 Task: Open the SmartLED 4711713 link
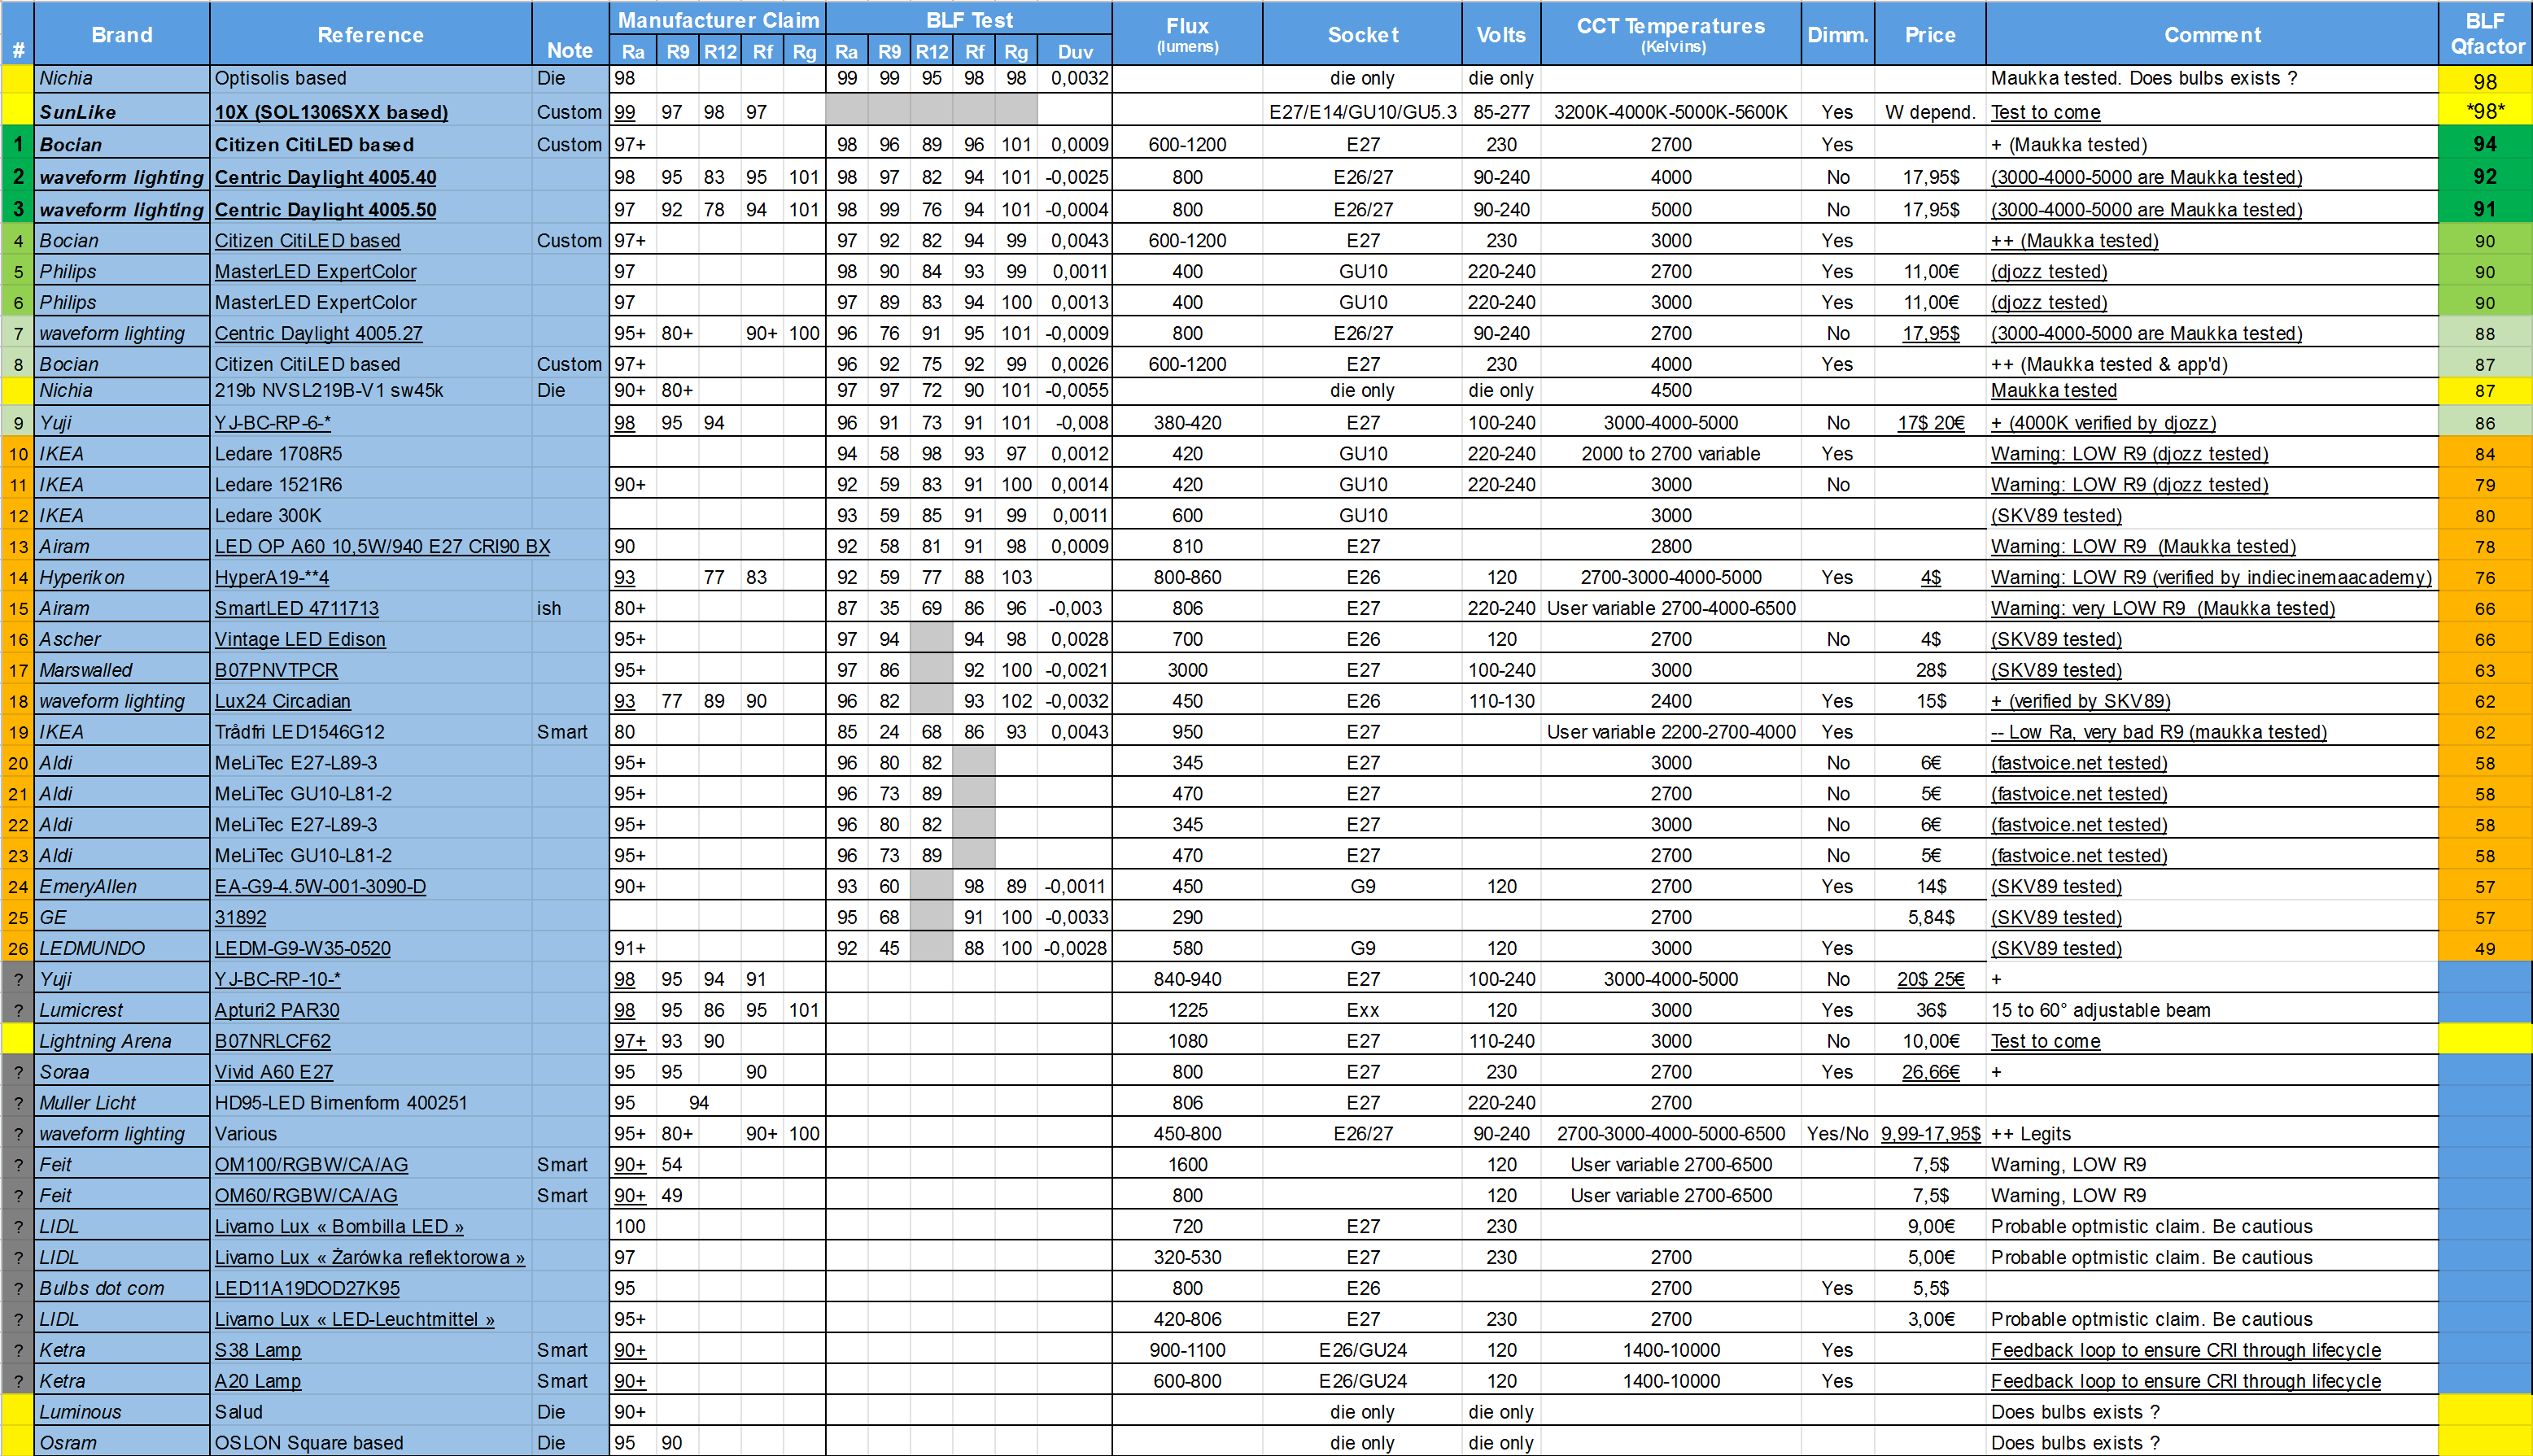[x=296, y=608]
